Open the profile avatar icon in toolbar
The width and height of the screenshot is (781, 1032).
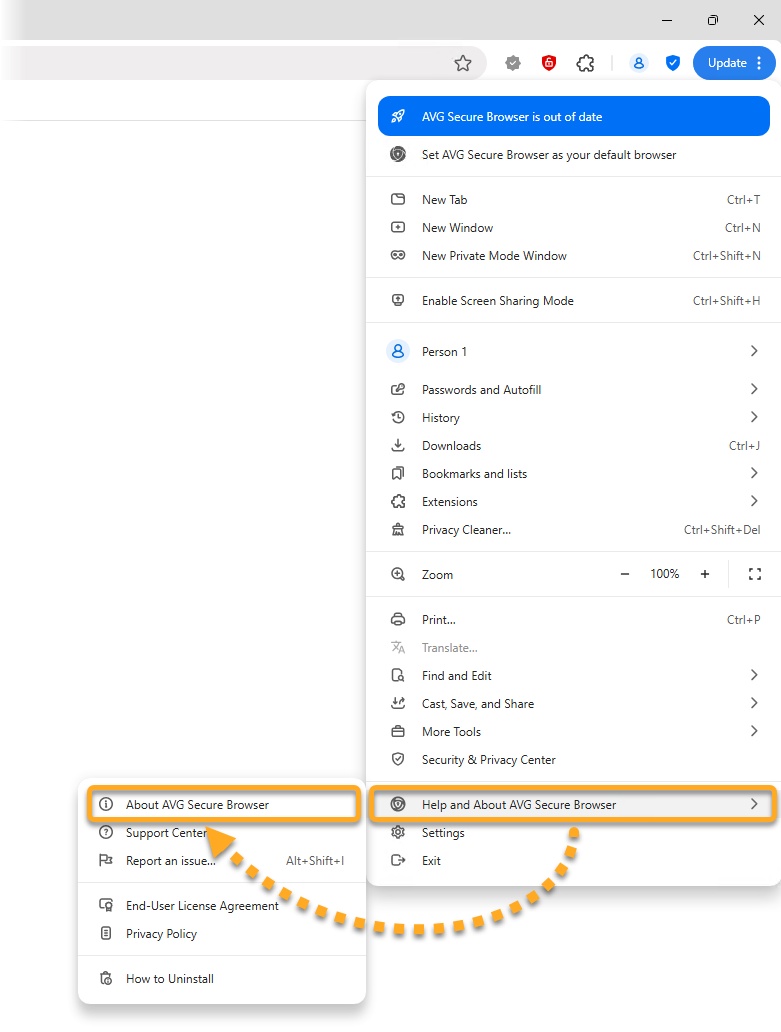pyautogui.click(x=638, y=63)
